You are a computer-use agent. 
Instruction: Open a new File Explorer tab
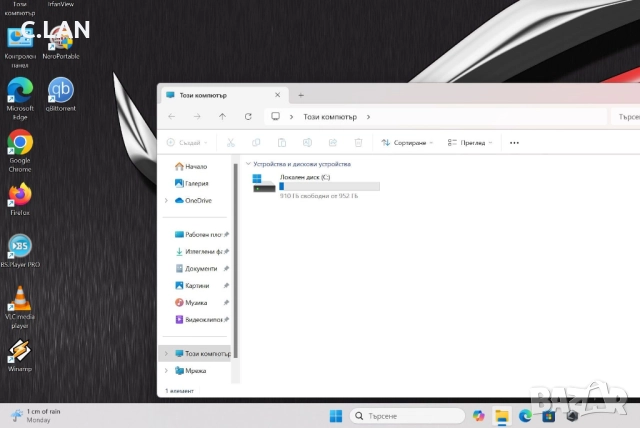[x=301, y=94]
